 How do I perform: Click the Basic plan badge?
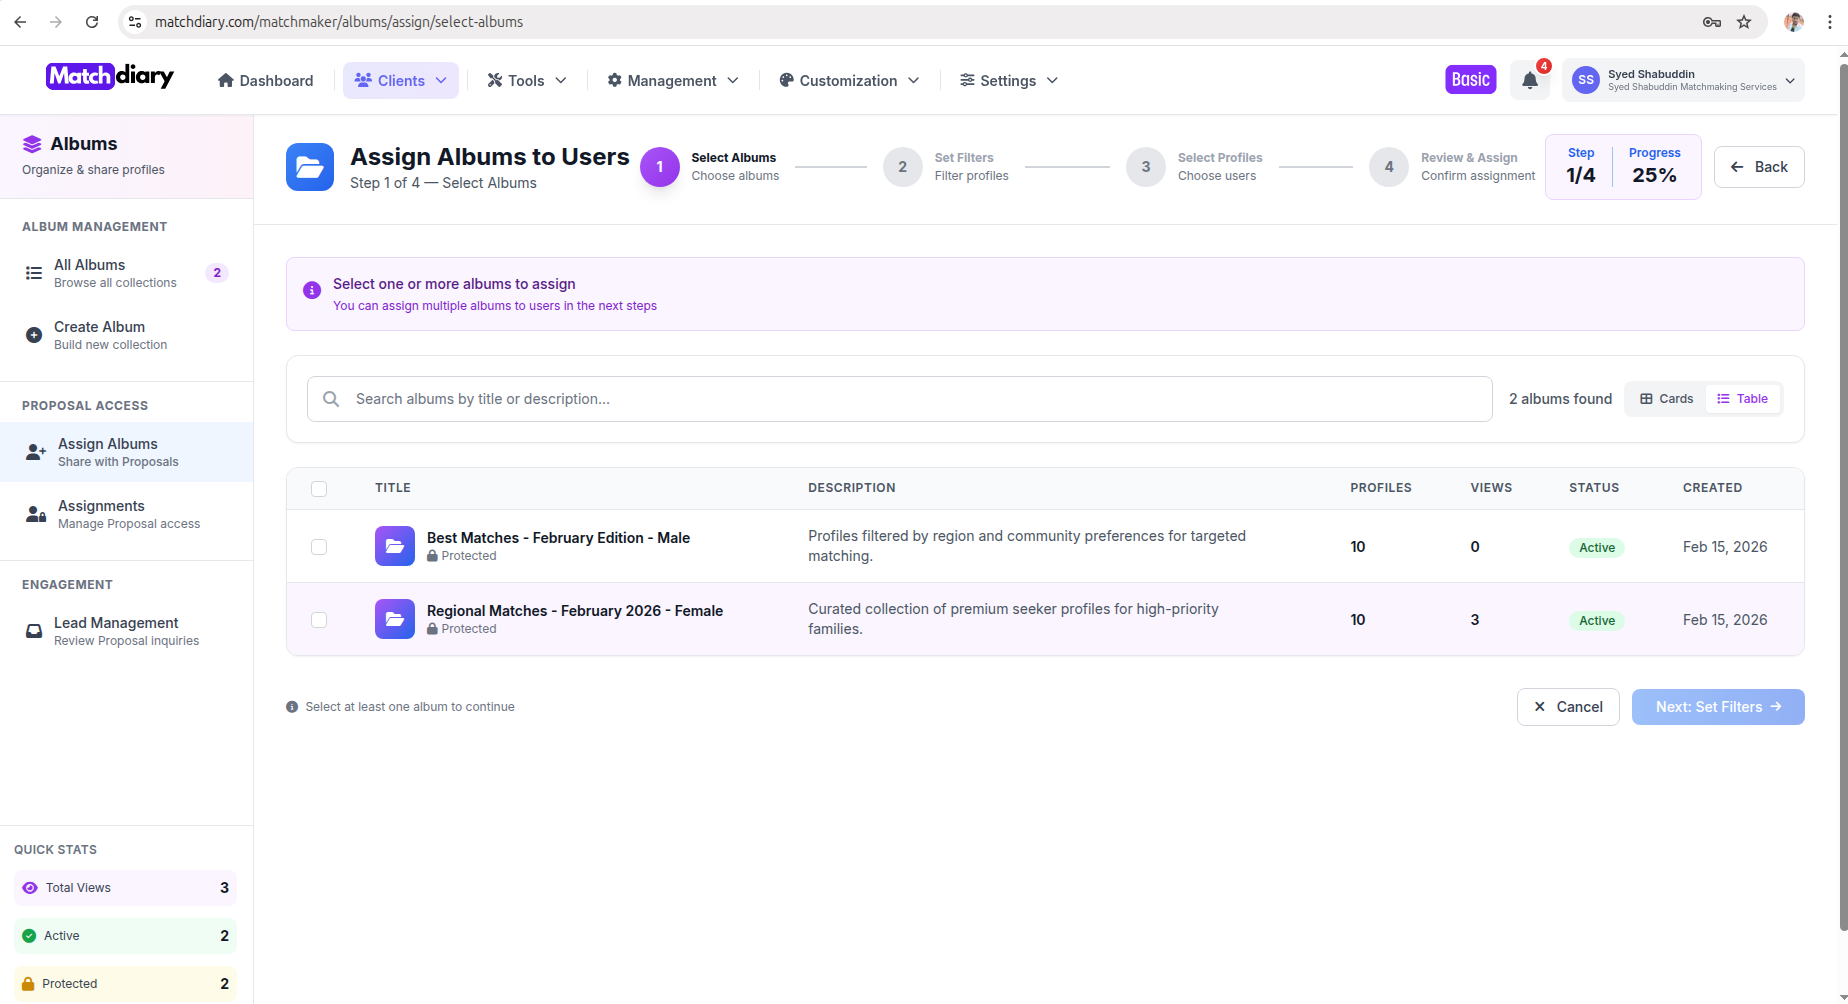(x=1470, y=80)
